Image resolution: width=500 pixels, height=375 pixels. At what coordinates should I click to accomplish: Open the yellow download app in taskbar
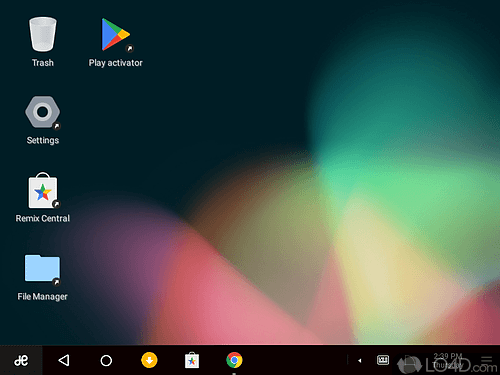pos(149,360)
